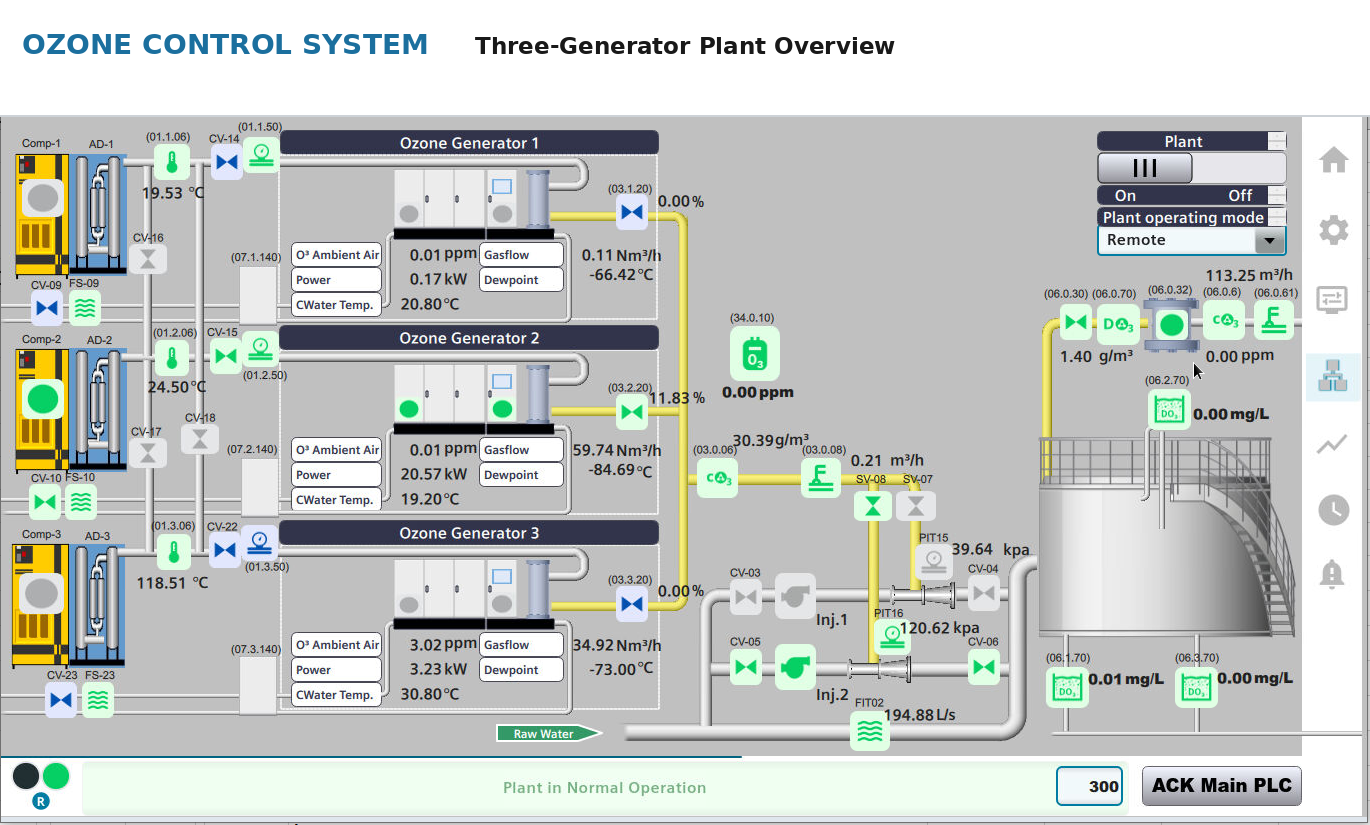The height and width of the screenshot is (825, 1370).
Task: Open flow switch FS-09 icon
Action: (85, 308)
